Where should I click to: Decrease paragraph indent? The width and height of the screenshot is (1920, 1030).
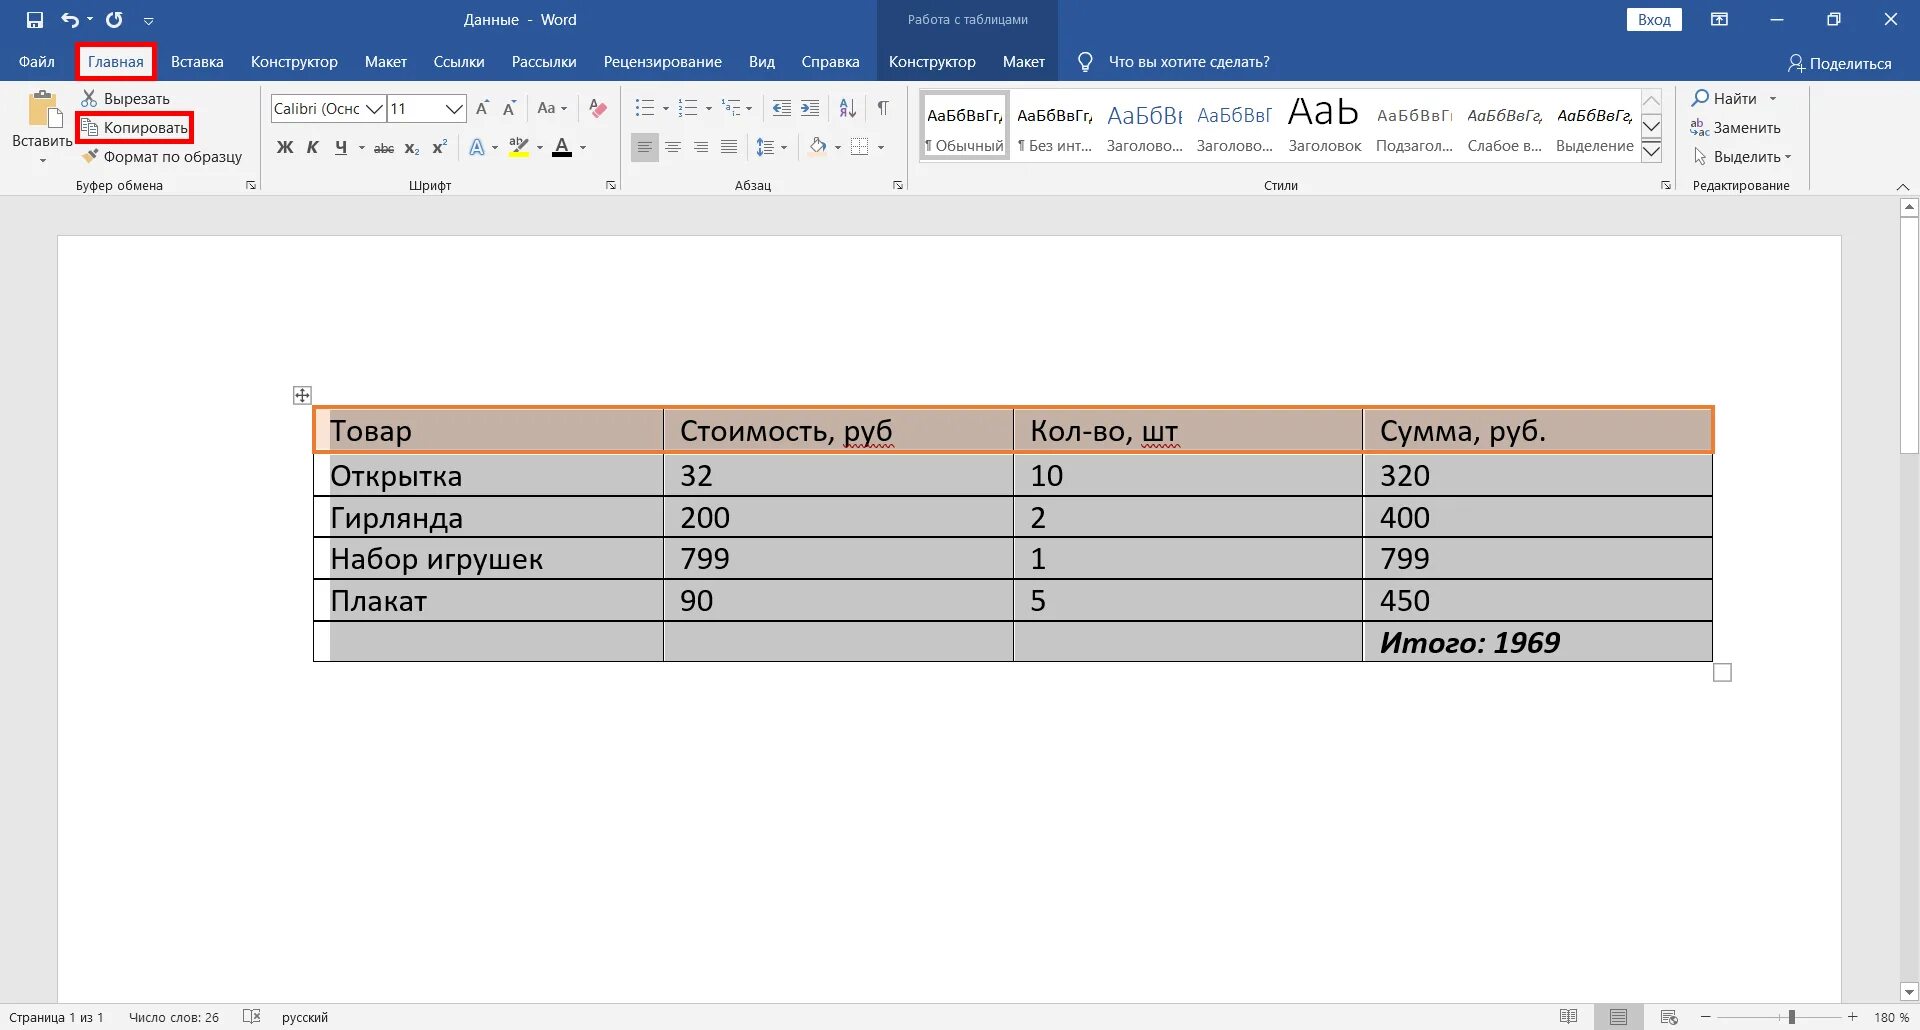782,108
